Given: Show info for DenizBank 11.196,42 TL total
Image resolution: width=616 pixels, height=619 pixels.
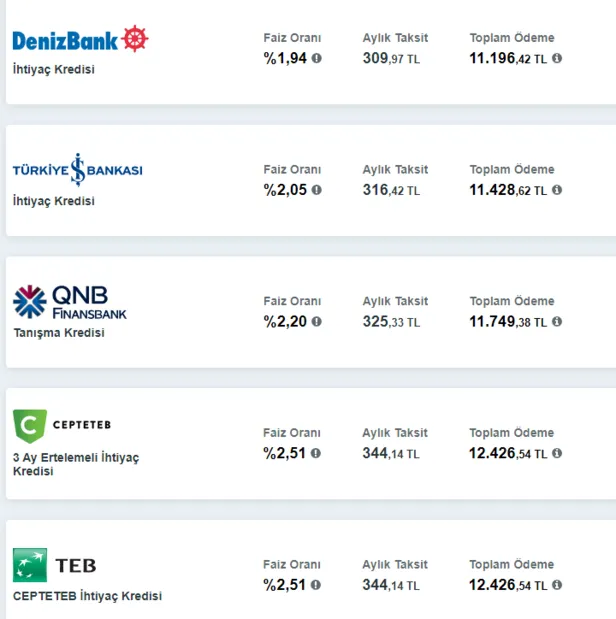Looking at the screenshot, I should [557, 58].
